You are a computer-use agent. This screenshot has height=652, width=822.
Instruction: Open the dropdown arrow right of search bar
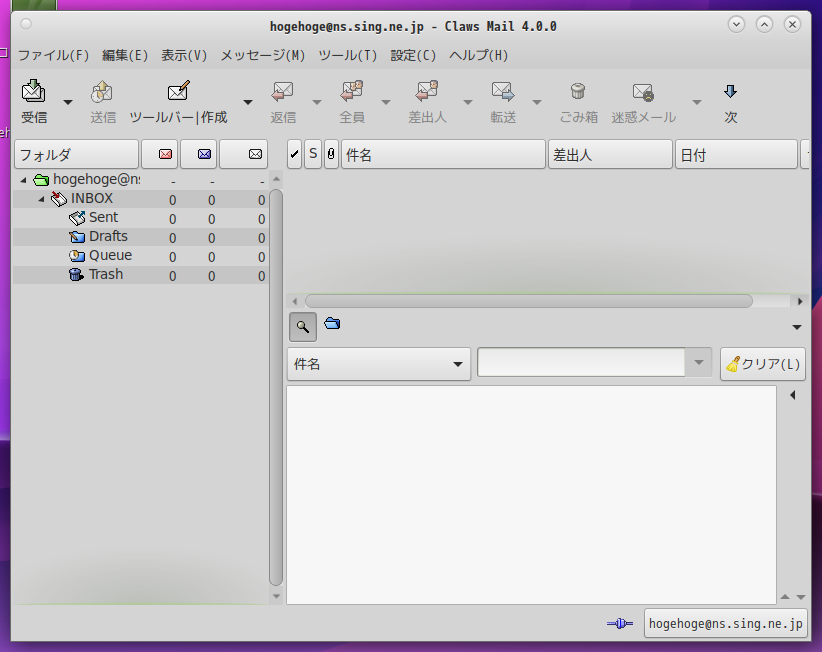tap(797, 327)
